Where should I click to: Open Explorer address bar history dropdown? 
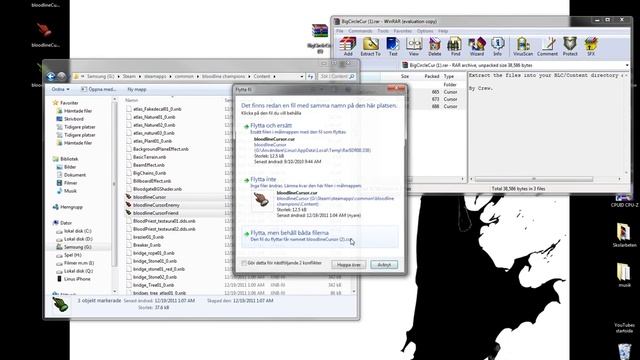[x=302, y=76]
